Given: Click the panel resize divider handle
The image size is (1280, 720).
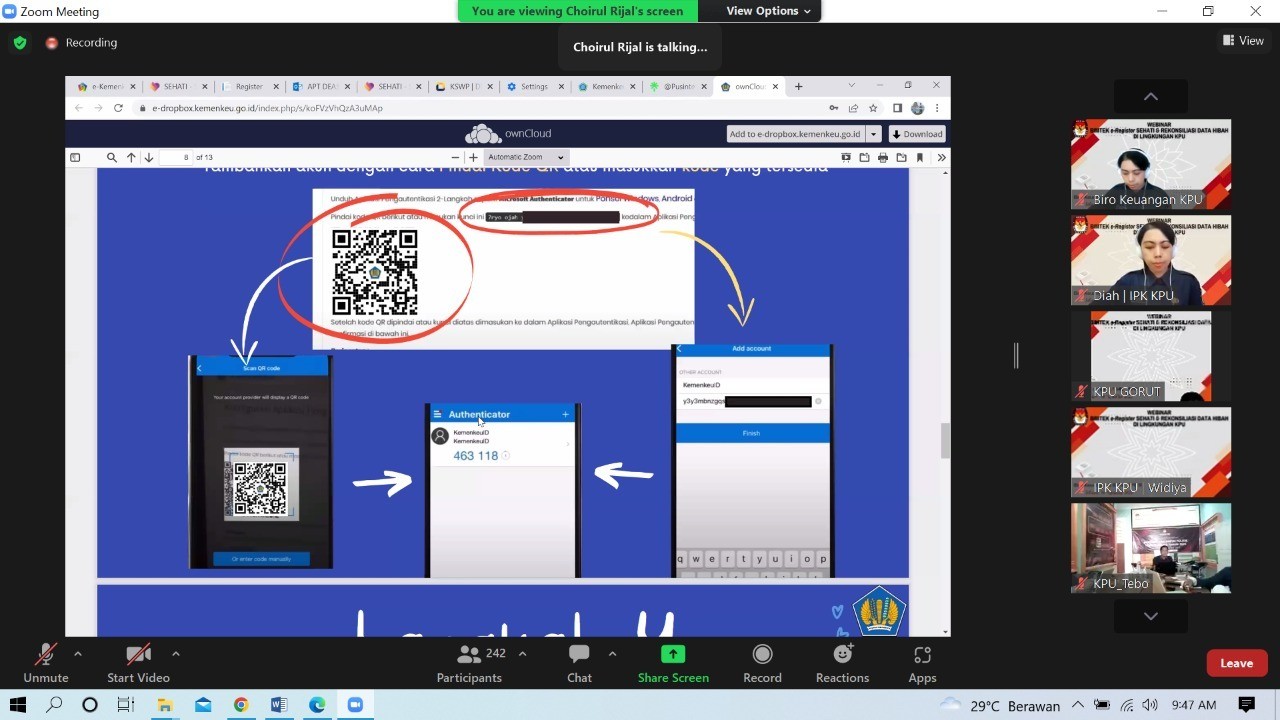Looking at the screenshot, I should (1016, 355).
